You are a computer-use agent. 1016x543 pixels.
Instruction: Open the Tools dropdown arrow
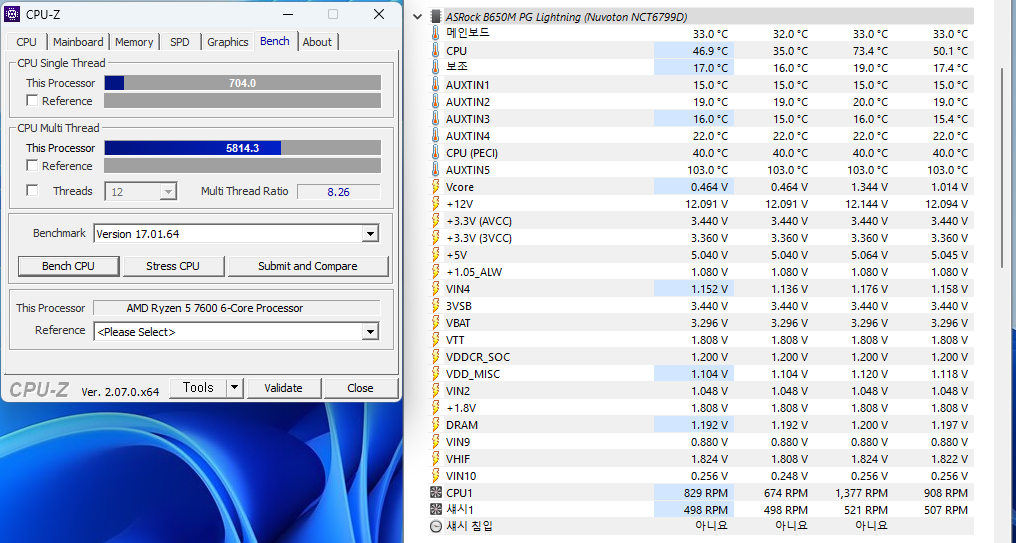click(235, 387)
